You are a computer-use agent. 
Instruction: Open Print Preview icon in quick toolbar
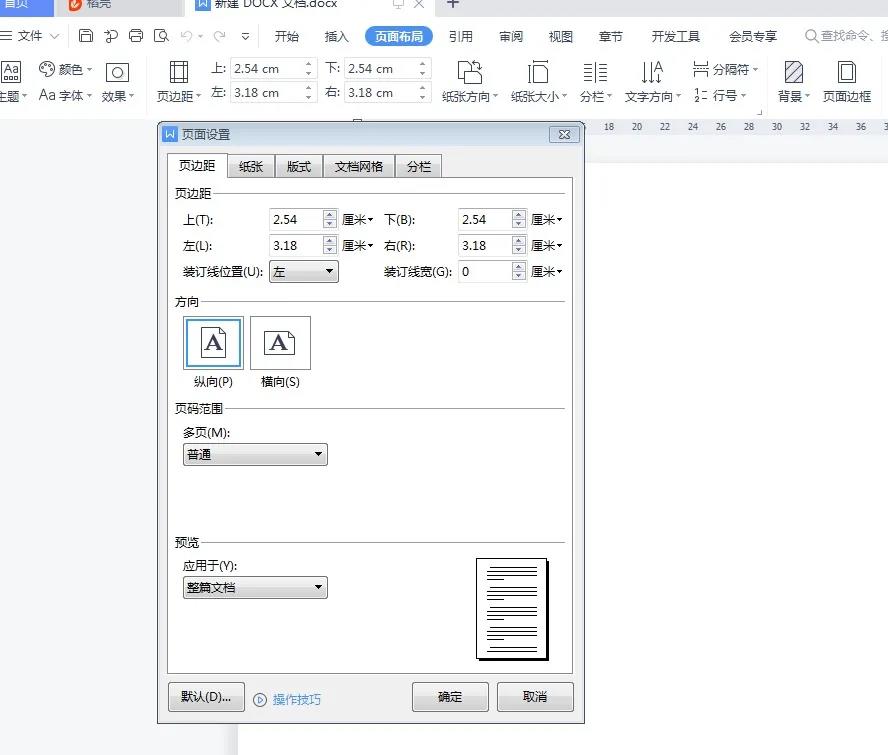coord(161,36)
